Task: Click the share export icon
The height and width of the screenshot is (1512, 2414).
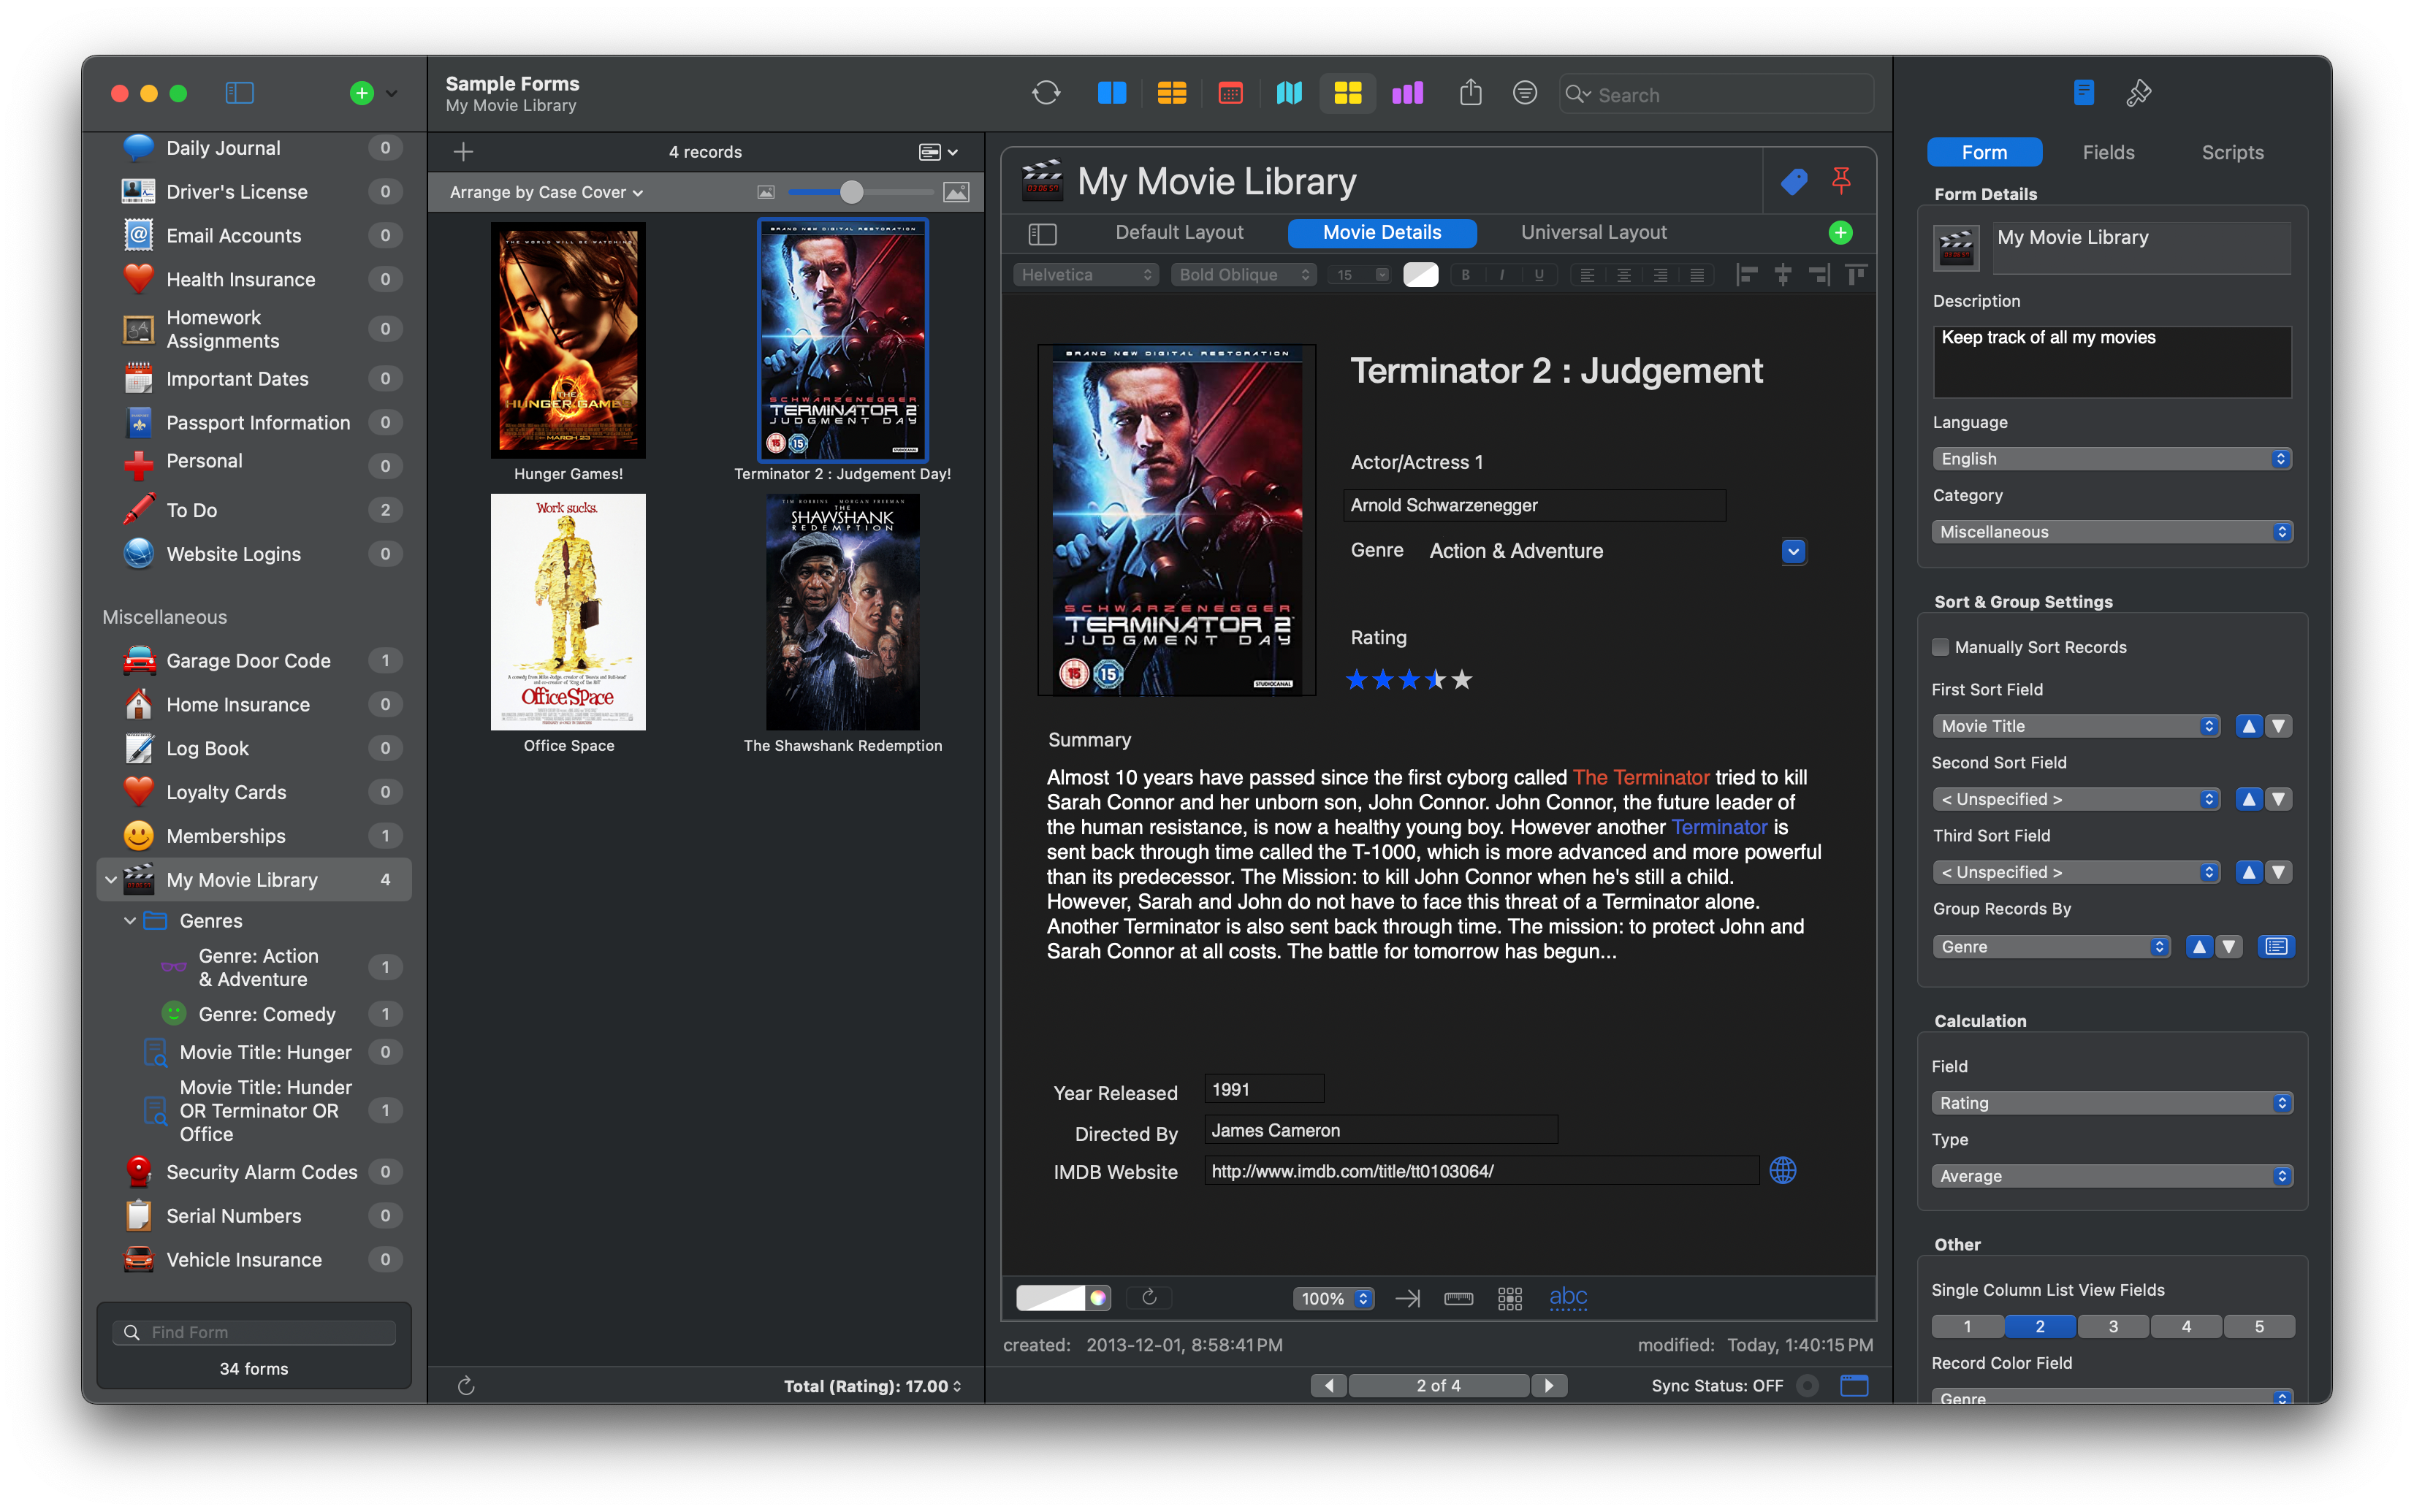Action: (x=1469, y=93)
